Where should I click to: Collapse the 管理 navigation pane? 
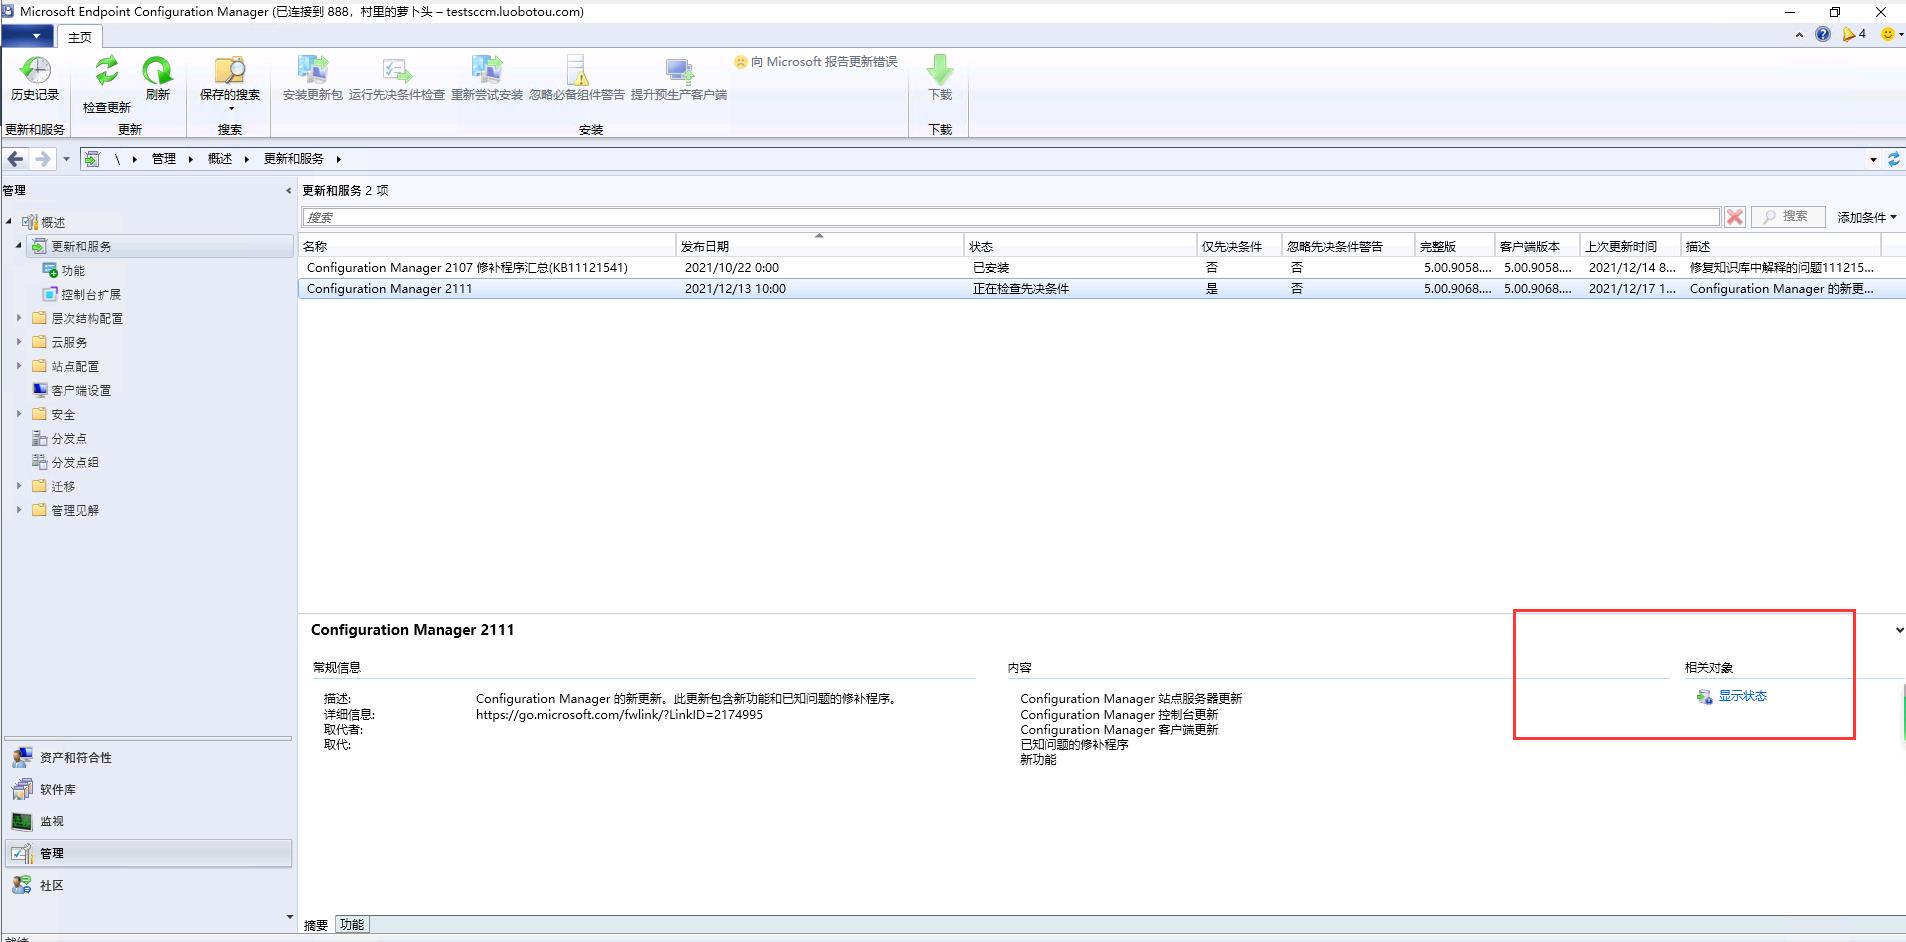click(289, 190)
